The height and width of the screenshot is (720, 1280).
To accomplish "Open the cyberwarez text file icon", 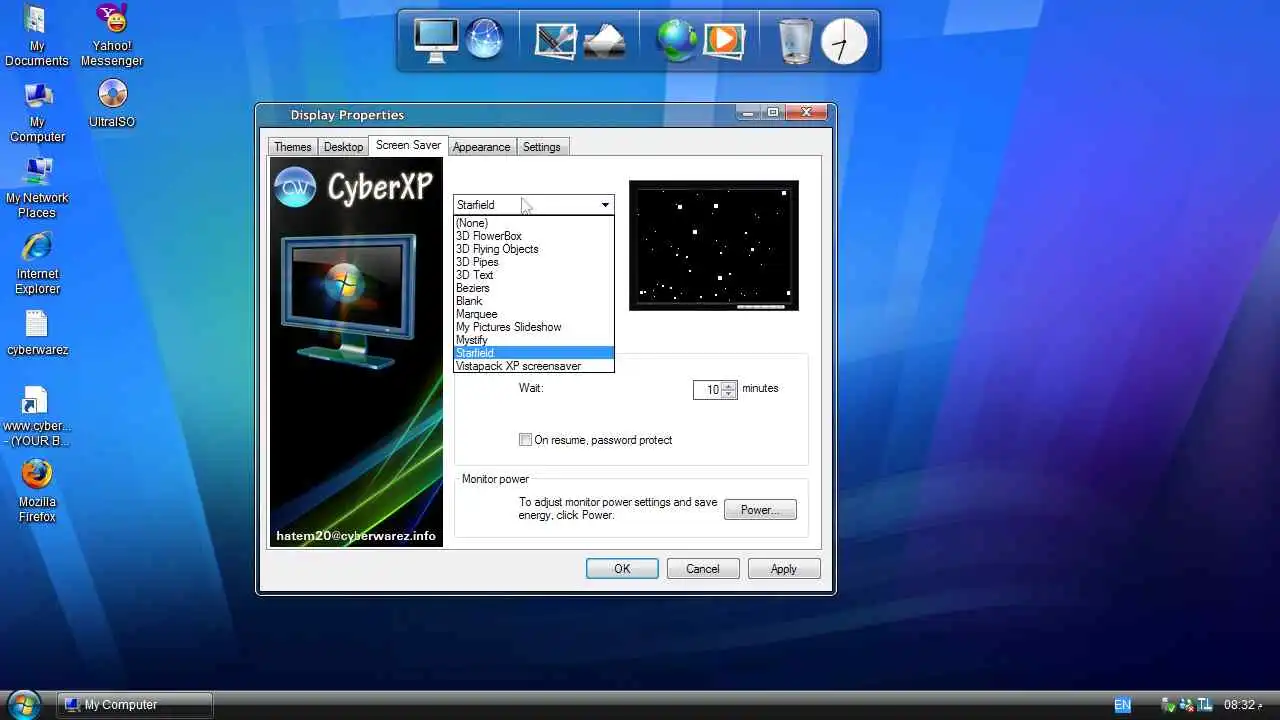I will 37,334.
